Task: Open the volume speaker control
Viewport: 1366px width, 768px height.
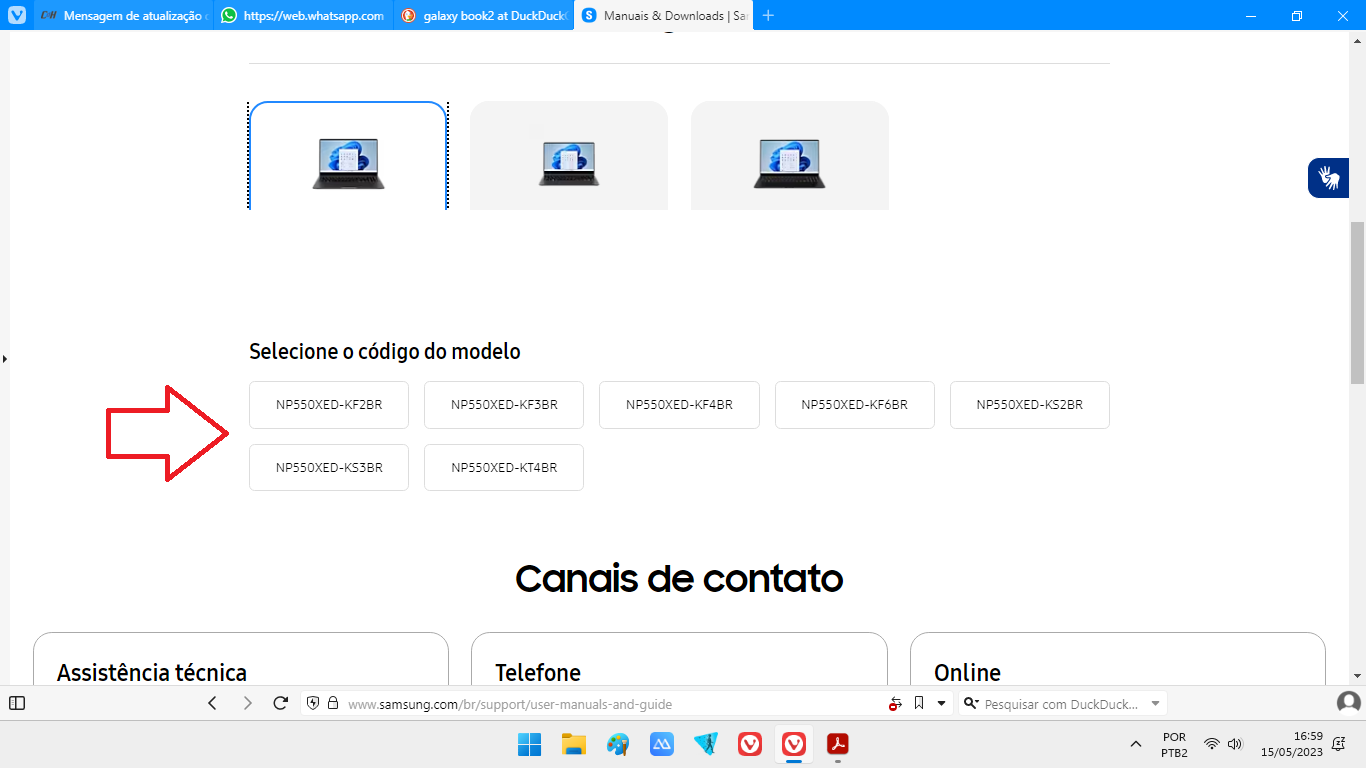Action: 1235,744
